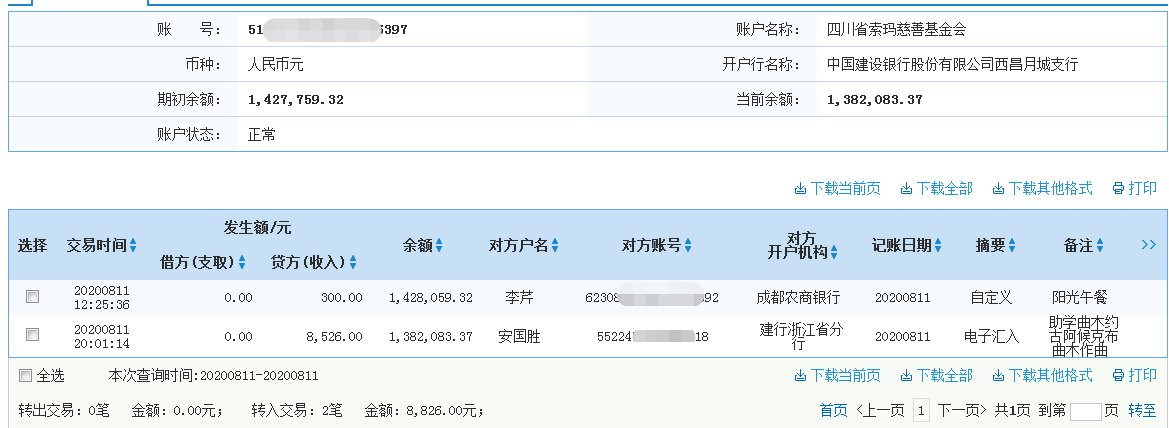This screenshot has width=1169, height=428.
Task: Sort by 贷方(收入) column arrows
Action: coord(353,262)
